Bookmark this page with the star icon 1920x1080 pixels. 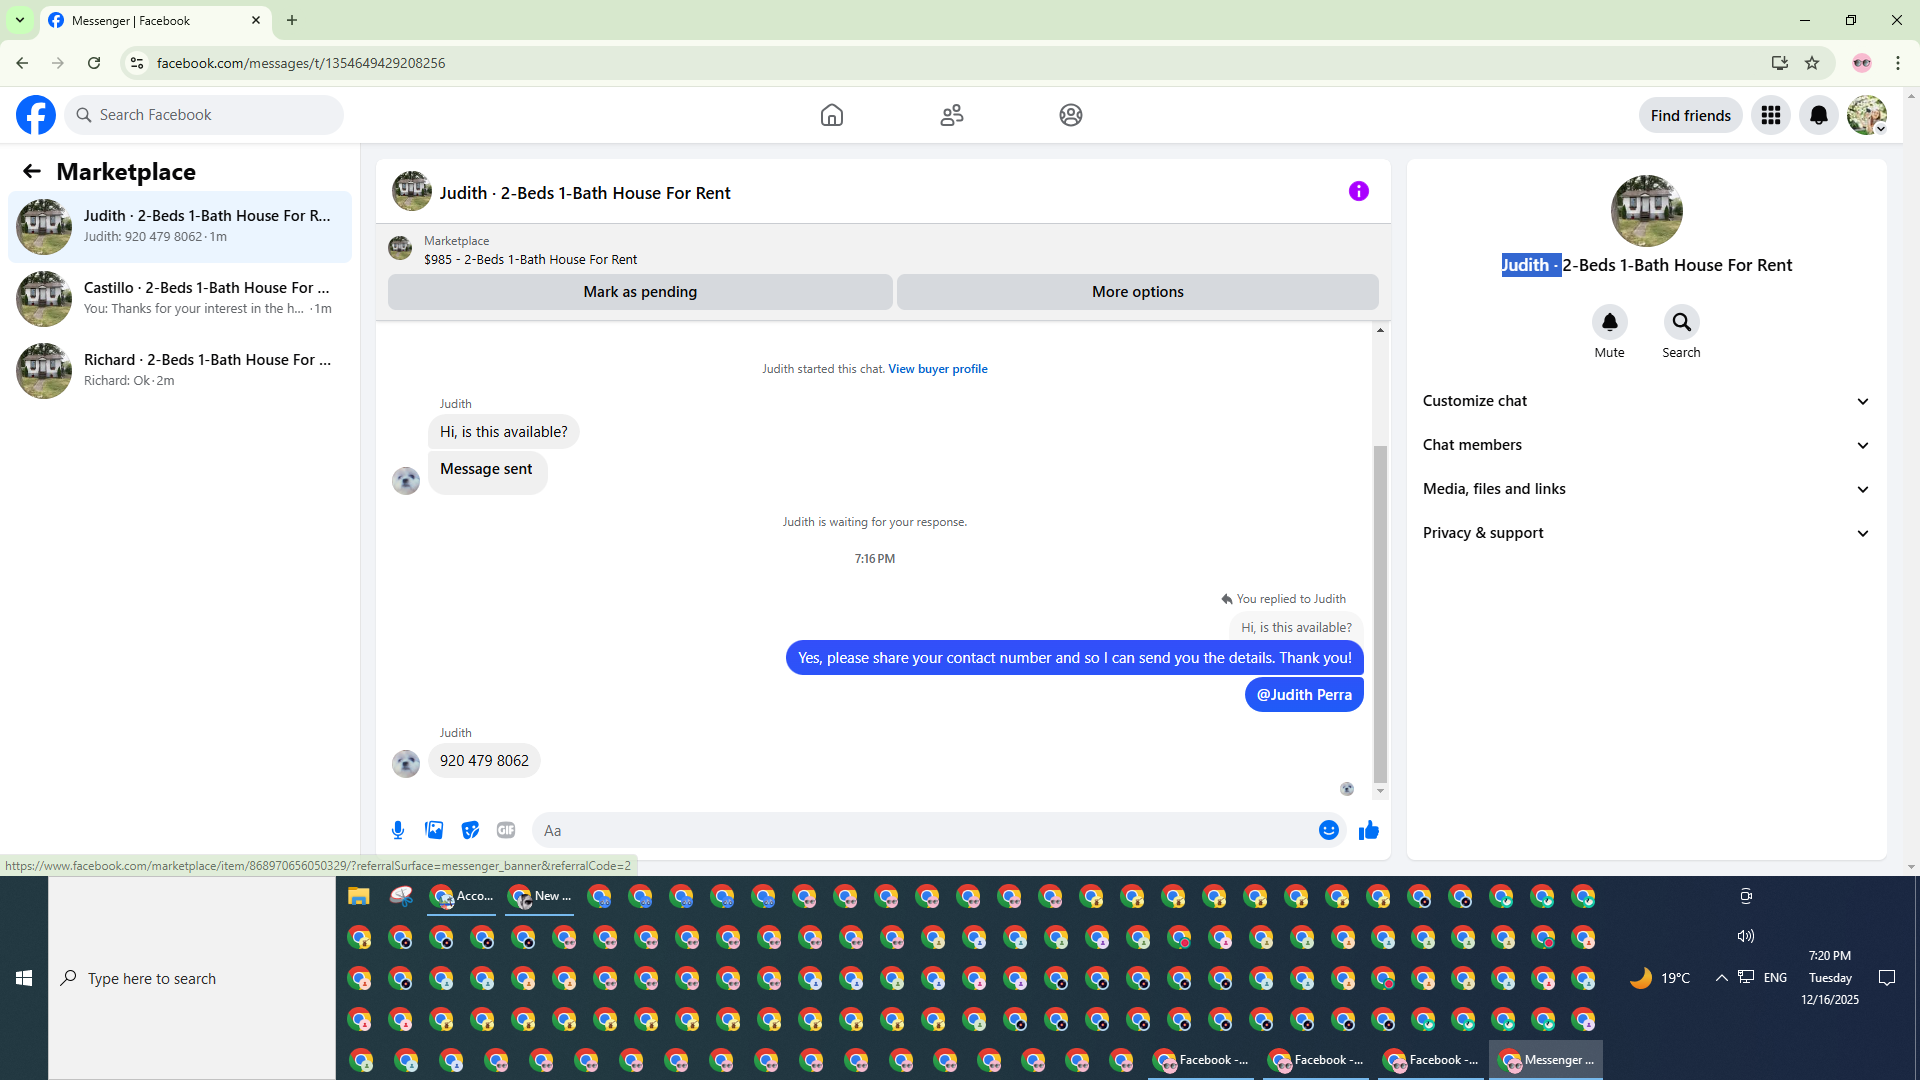1811,63
